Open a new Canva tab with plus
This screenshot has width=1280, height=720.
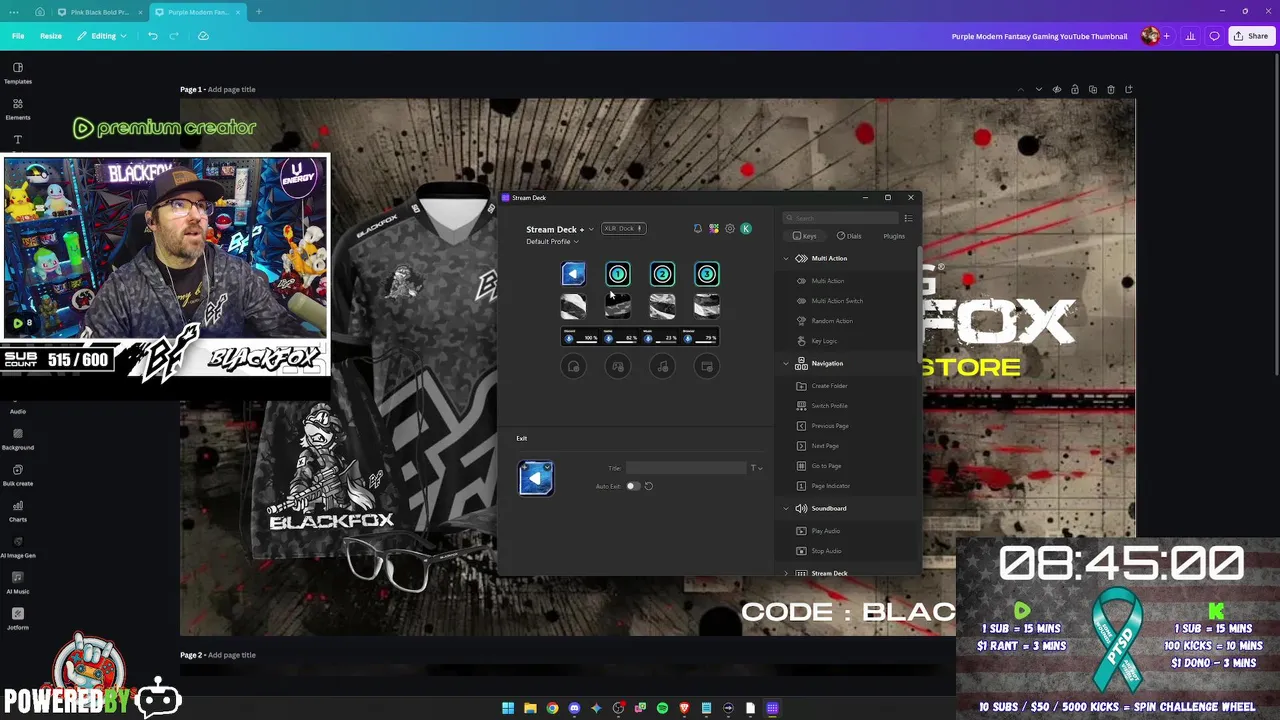258,12
